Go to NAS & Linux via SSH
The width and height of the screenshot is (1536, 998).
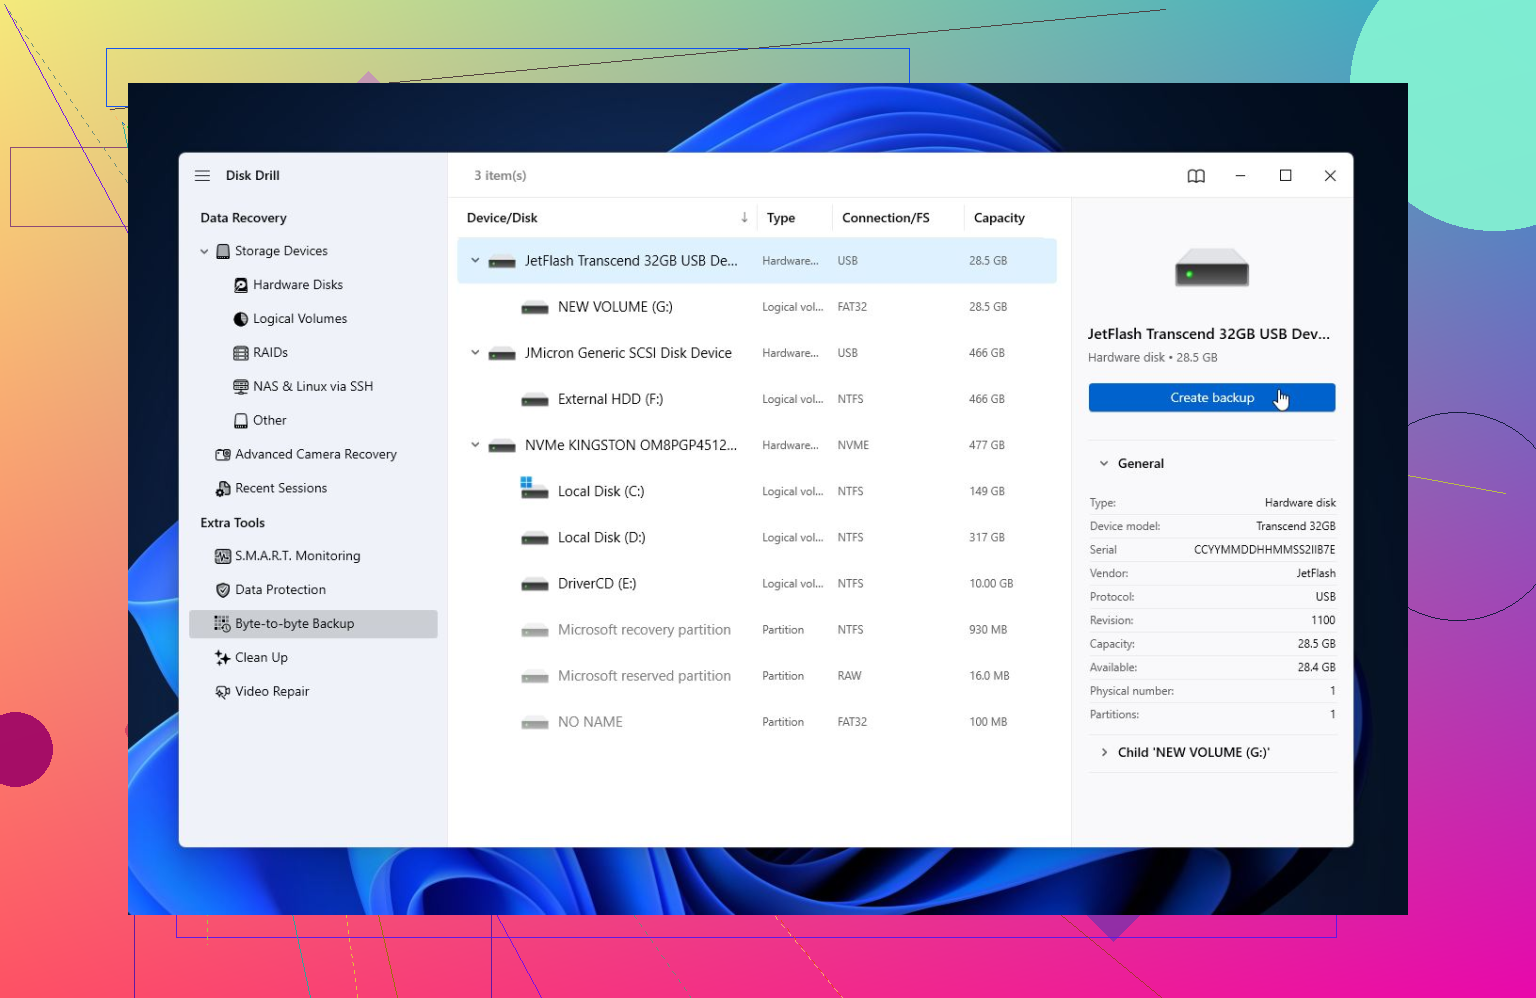(x=313, y=387)
